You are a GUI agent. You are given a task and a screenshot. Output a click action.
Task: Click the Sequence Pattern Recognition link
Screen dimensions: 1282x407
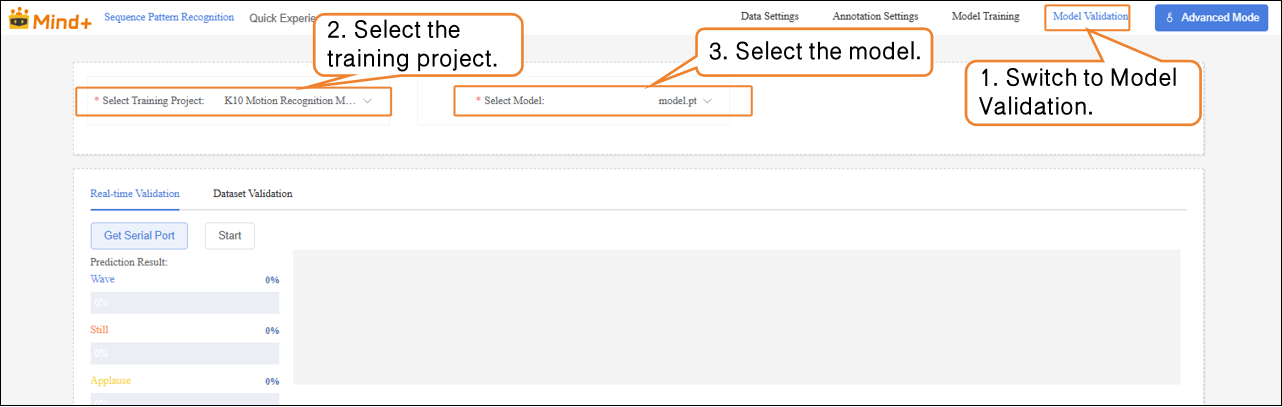tap(169, 17)
